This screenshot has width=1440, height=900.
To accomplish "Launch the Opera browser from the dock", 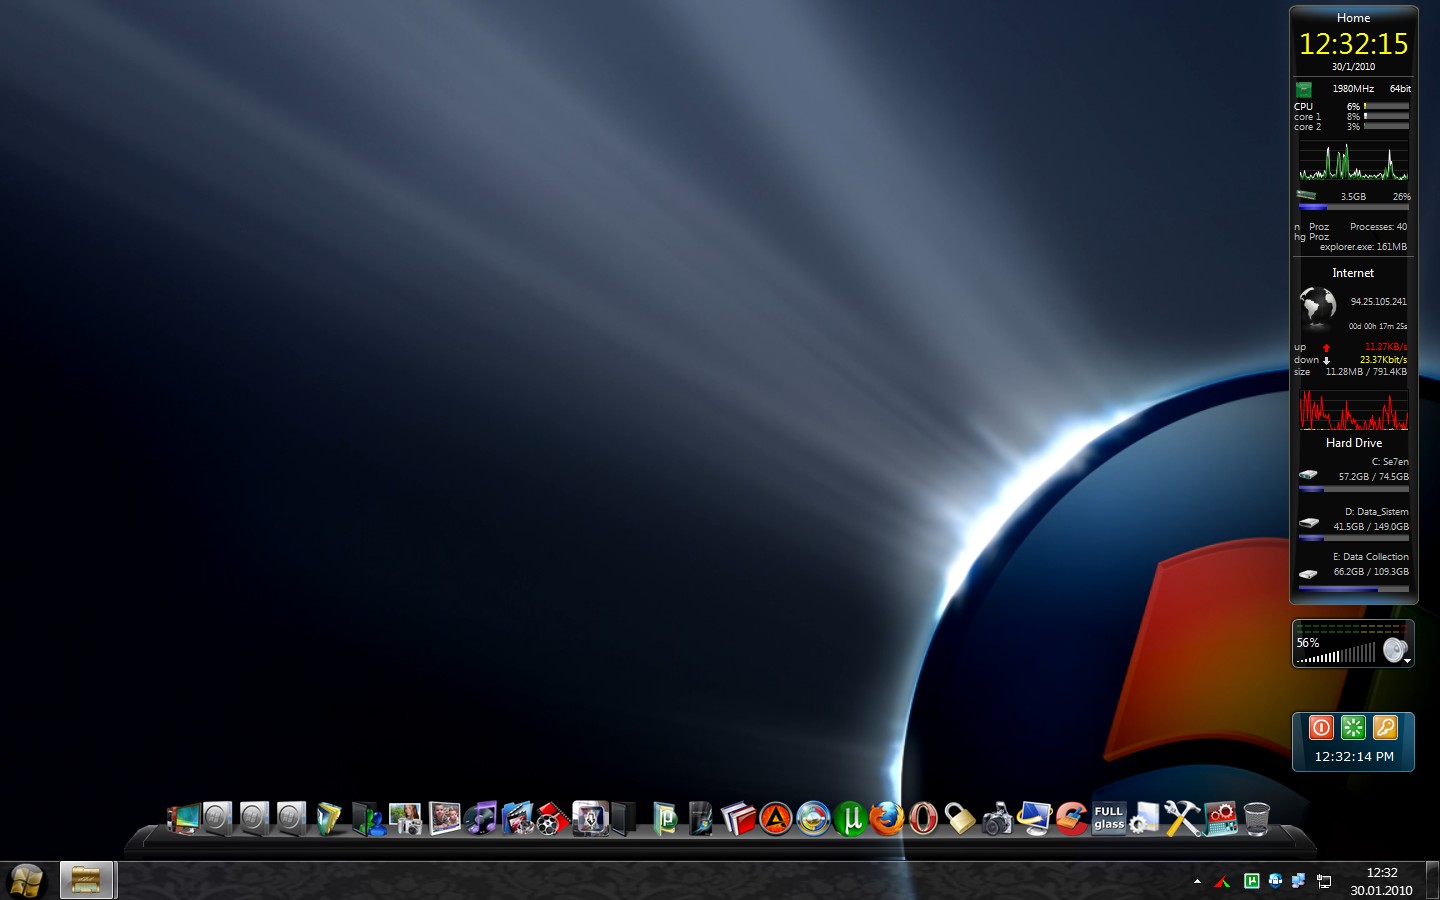I will pos(923,819).
